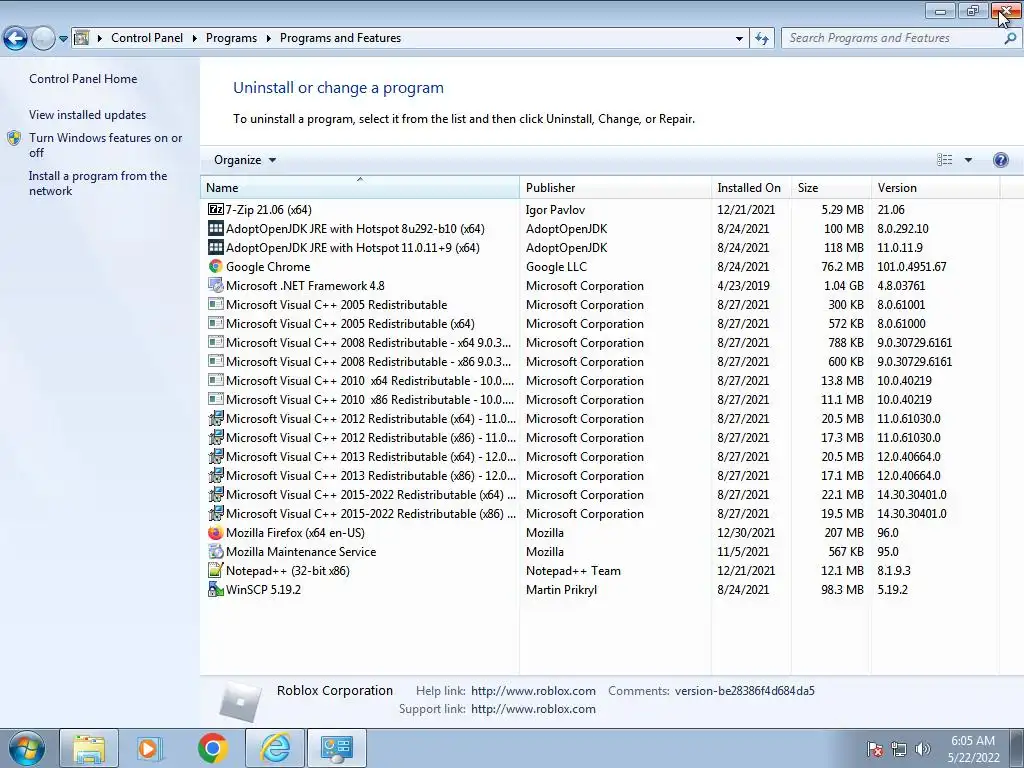Click the Martin Prikryl publisher cell

[562, 590]
